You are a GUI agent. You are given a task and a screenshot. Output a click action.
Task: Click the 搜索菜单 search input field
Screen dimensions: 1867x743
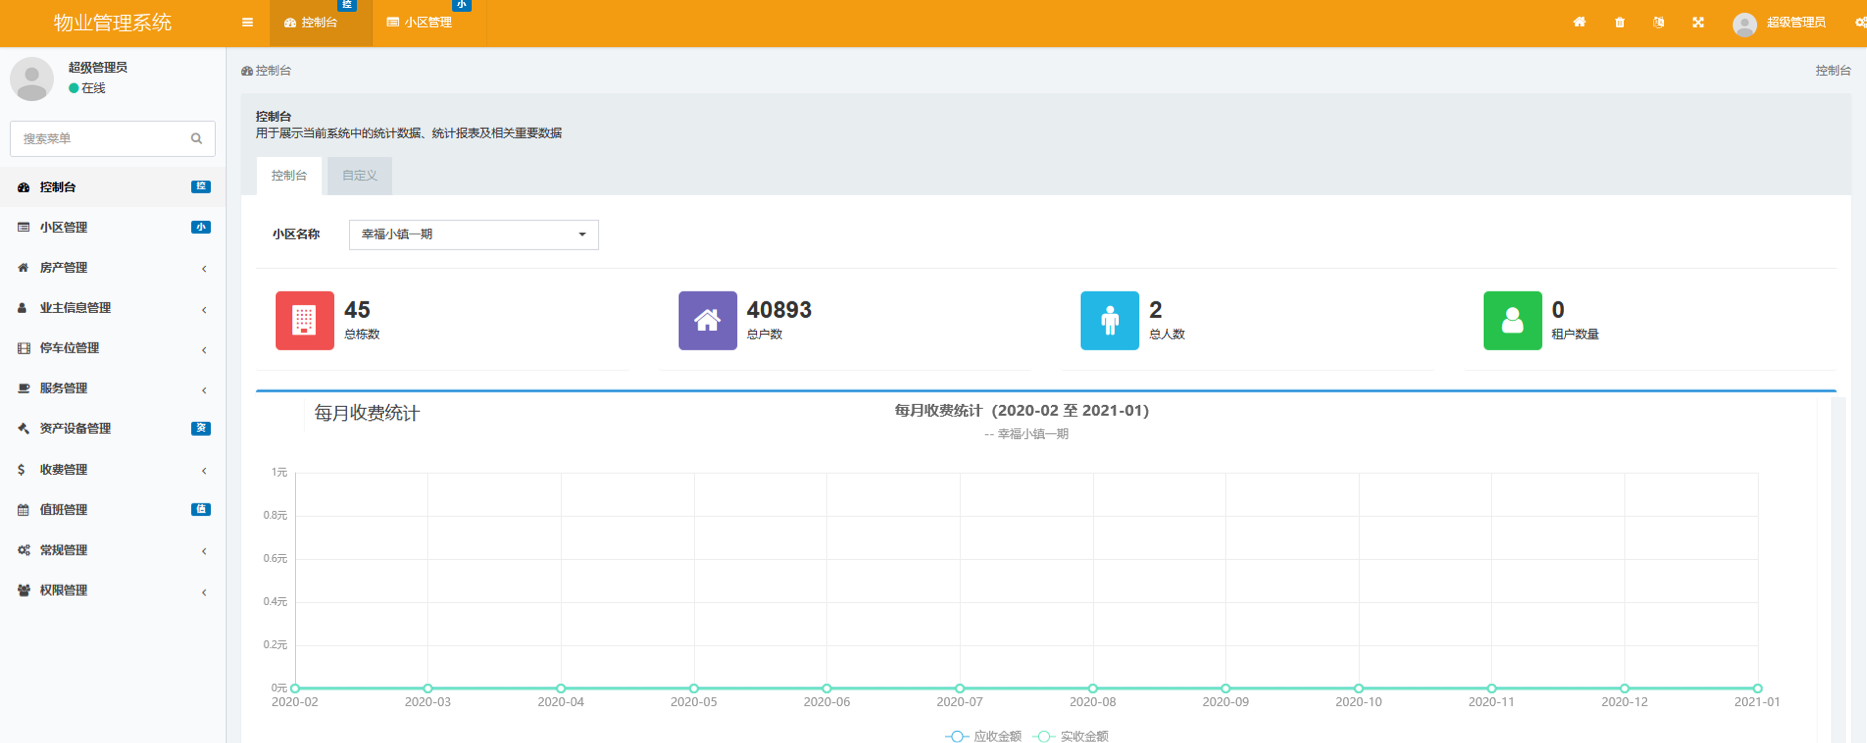100,139
